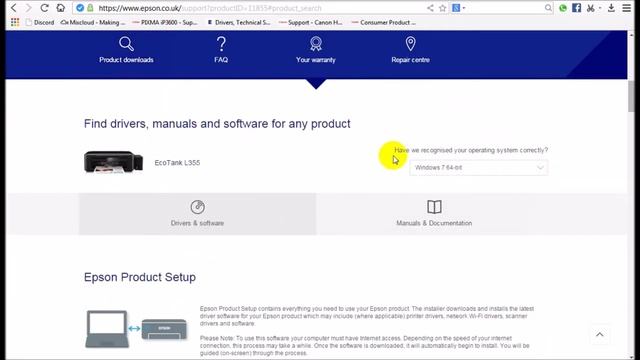Click the Your warranty ribbon icon
The image size is (640, 360).
point(316,44)
